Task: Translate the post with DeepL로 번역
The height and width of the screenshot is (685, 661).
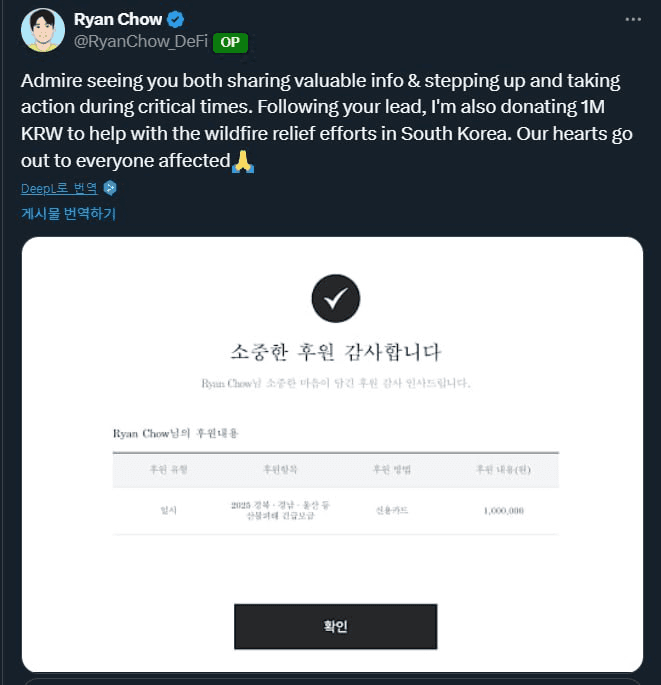Action: (59, 188)
